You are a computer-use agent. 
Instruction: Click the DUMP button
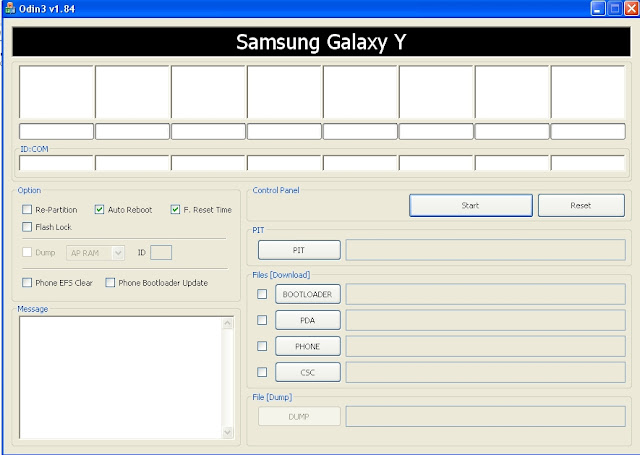[x=299, y=417]
